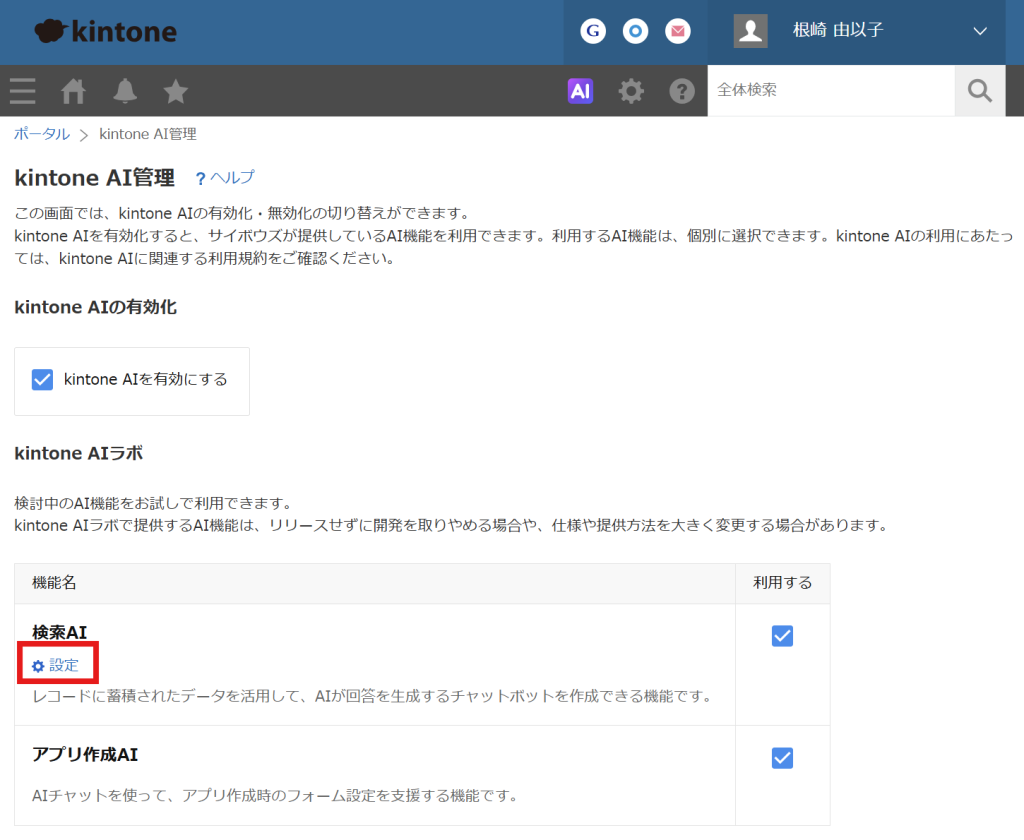Open the pink mail icon
This screenshot has width=1024, height=840.
pos(678,31)
